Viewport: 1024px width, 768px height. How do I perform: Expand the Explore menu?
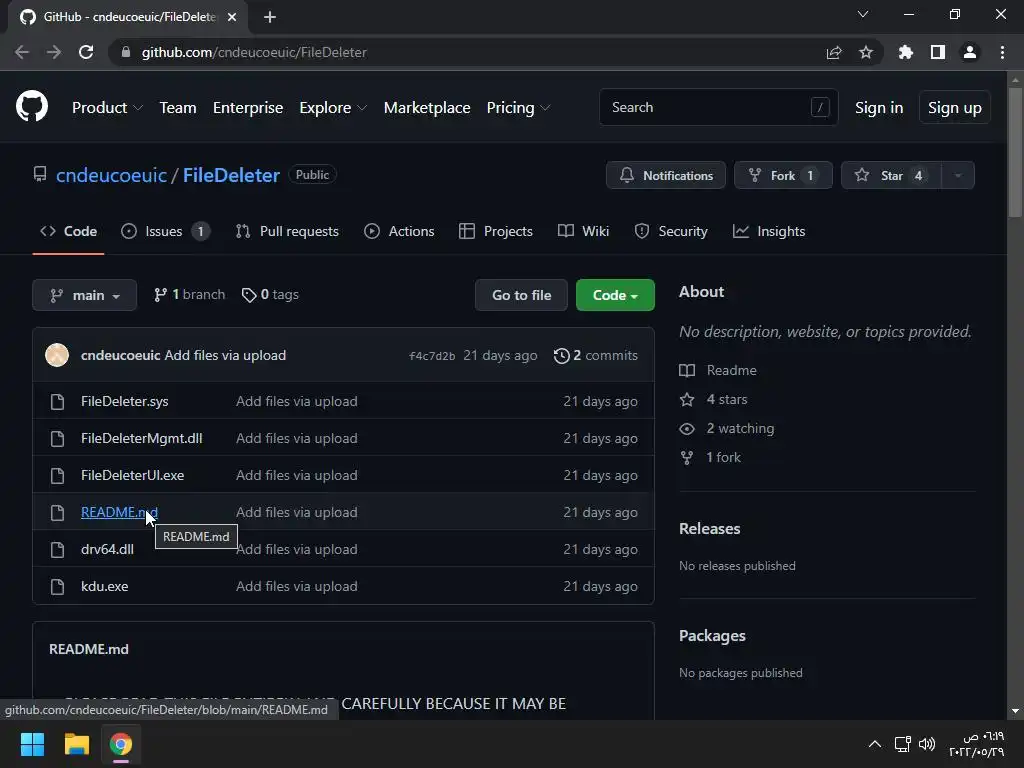(333, 108)
